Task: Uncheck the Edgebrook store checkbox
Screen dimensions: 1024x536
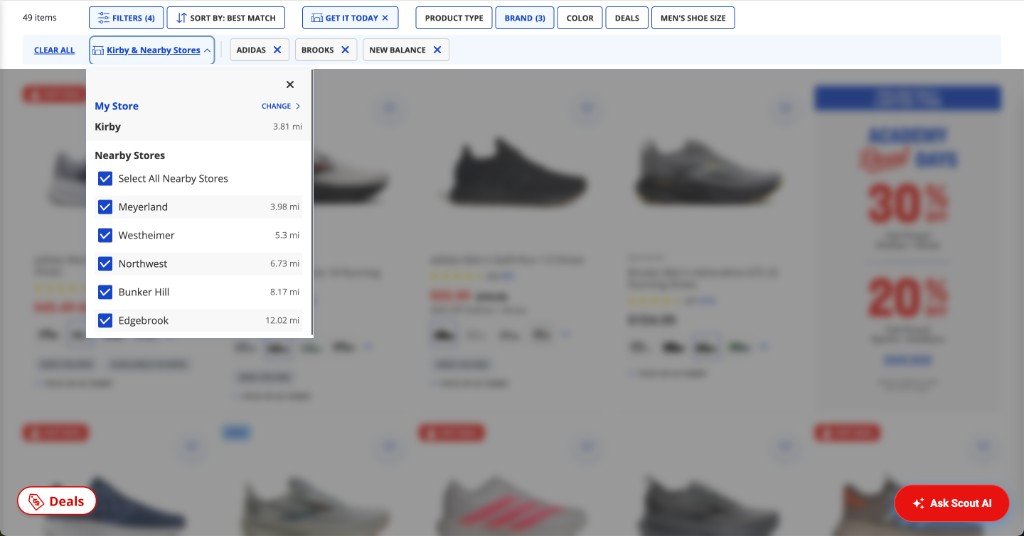Action: [x=104, y=321]
